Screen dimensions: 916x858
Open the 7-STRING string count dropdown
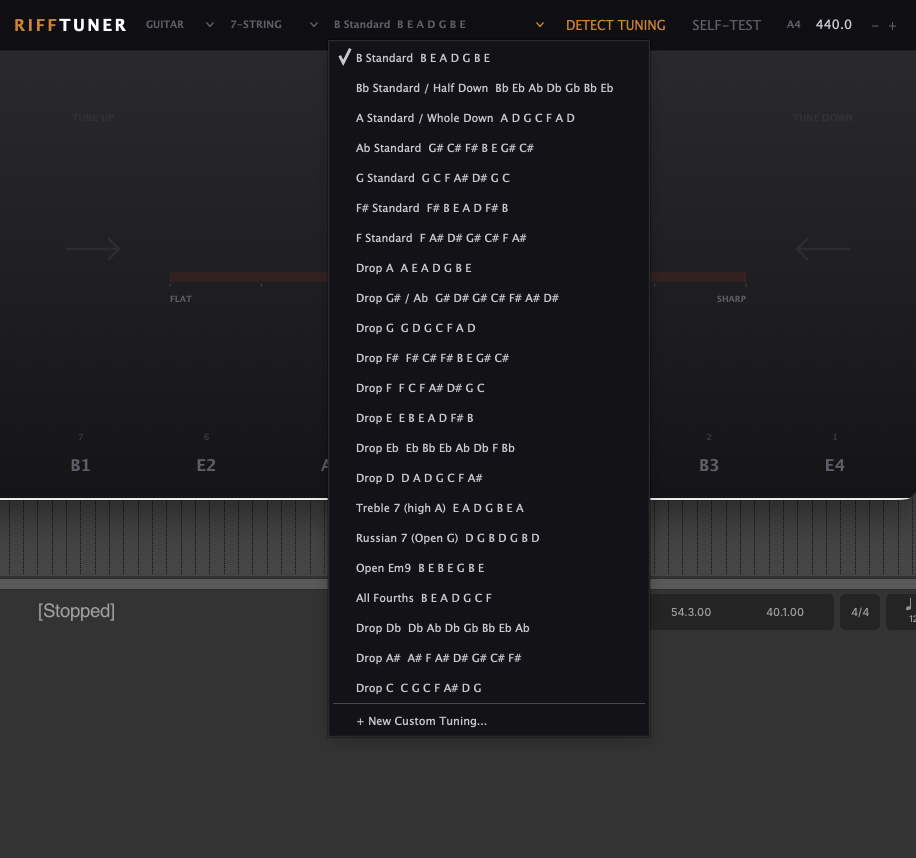pyautogui.click(x=273, y=25)
